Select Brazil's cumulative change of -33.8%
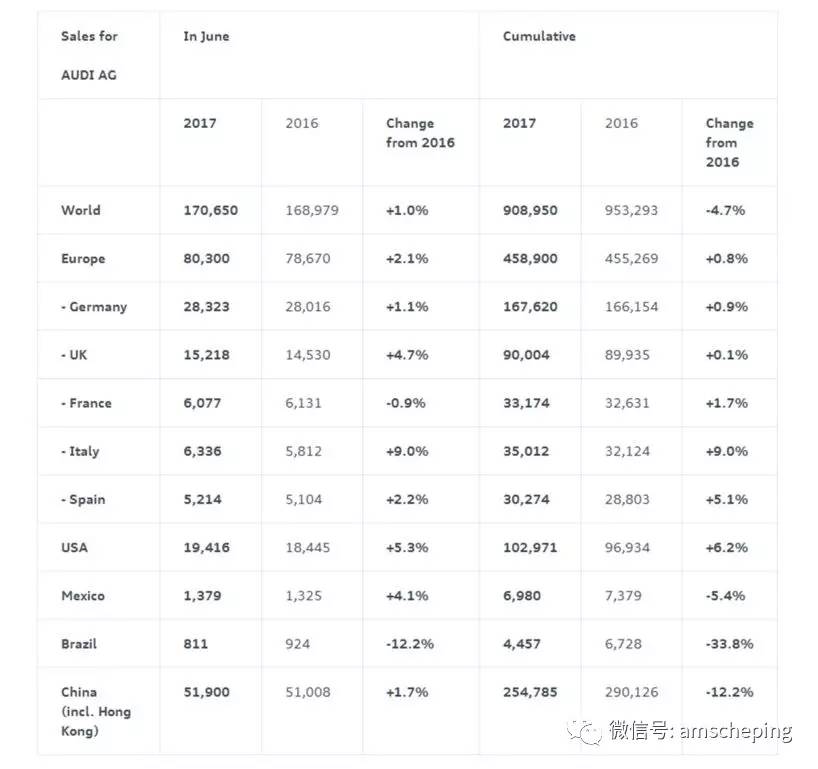The image size is (818, 769). click(x=729, y=643)
